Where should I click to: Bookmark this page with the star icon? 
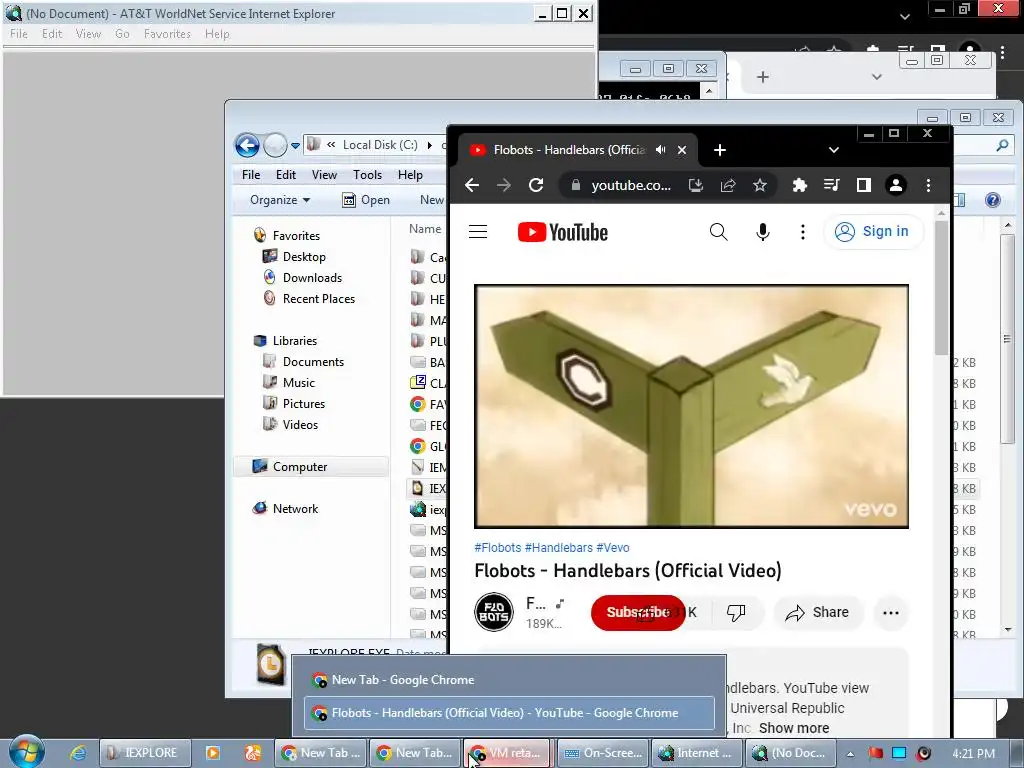tap(760, 185)
